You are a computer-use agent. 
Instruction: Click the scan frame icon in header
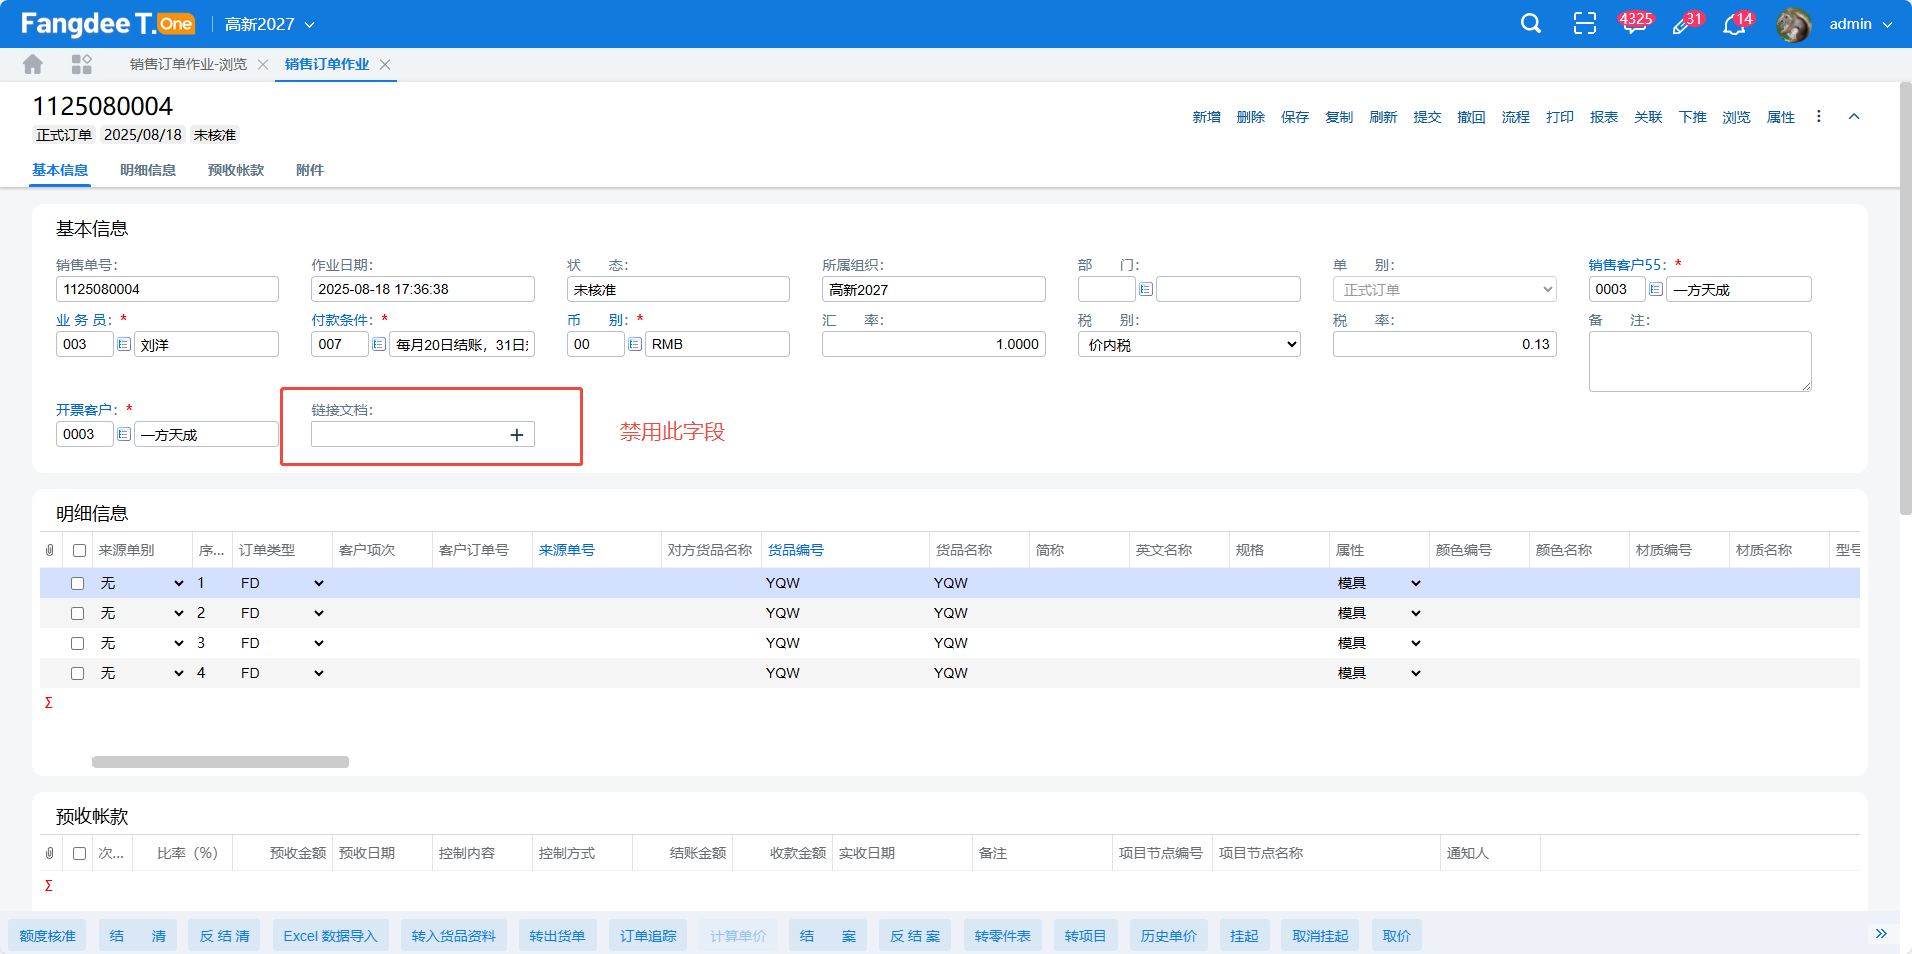(1584, 24)
